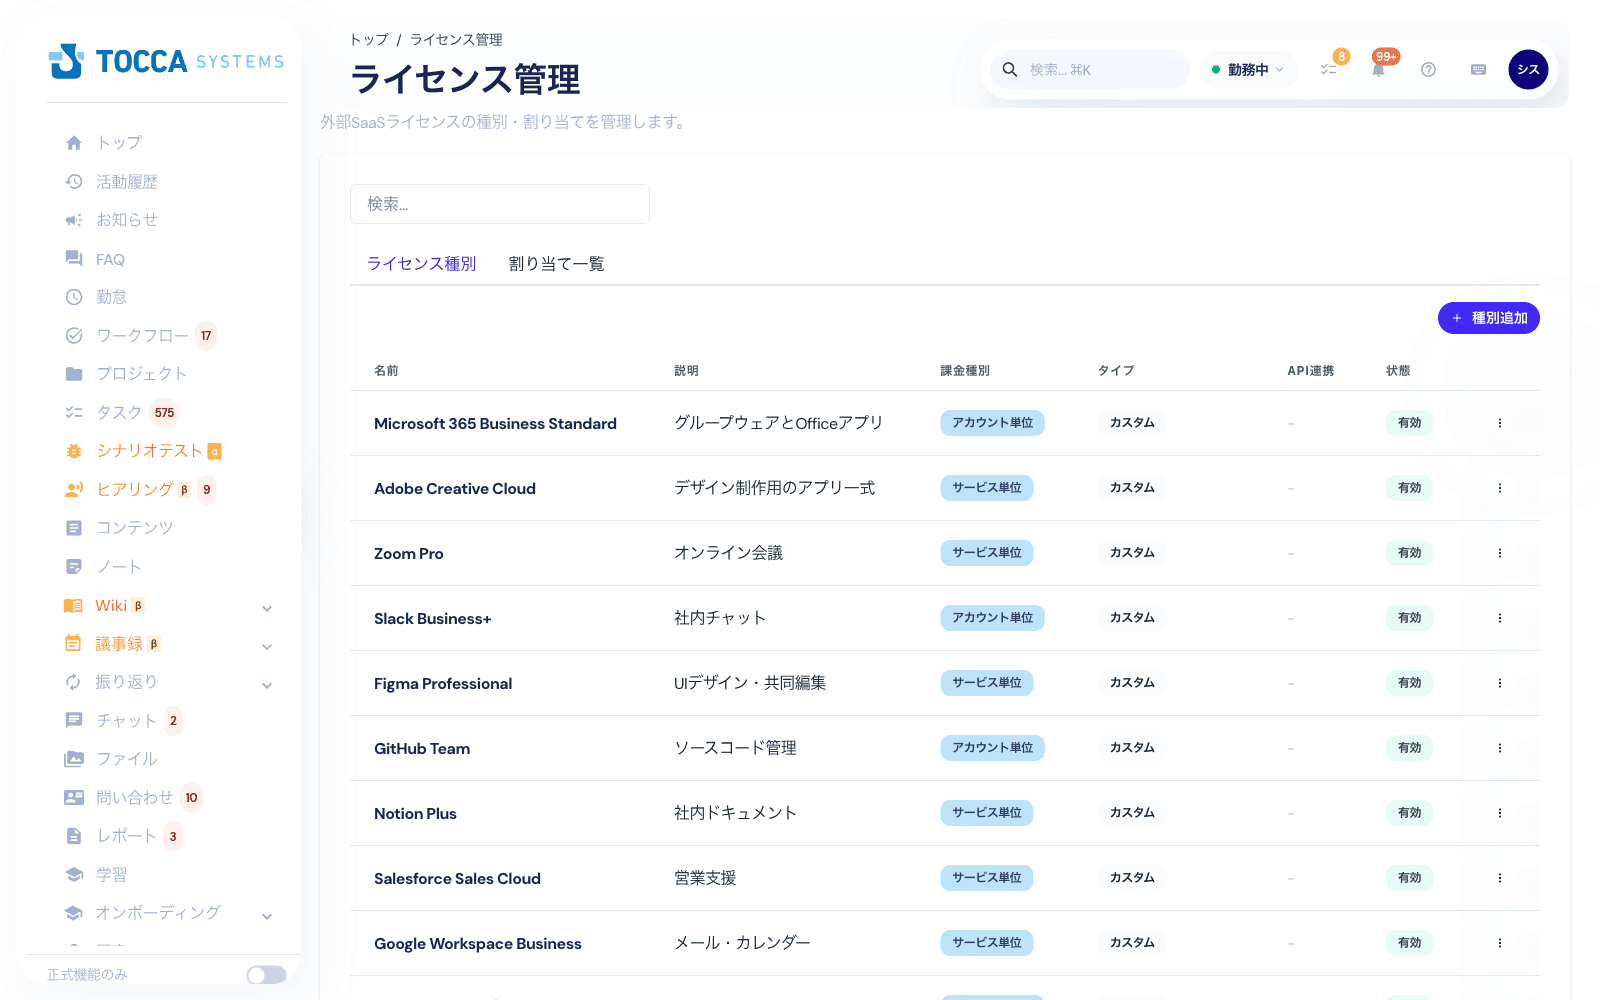Focus the global 検索 ⌘K field
The width and height of the screenshot is (1600, 1000).
pos(1090,70)
